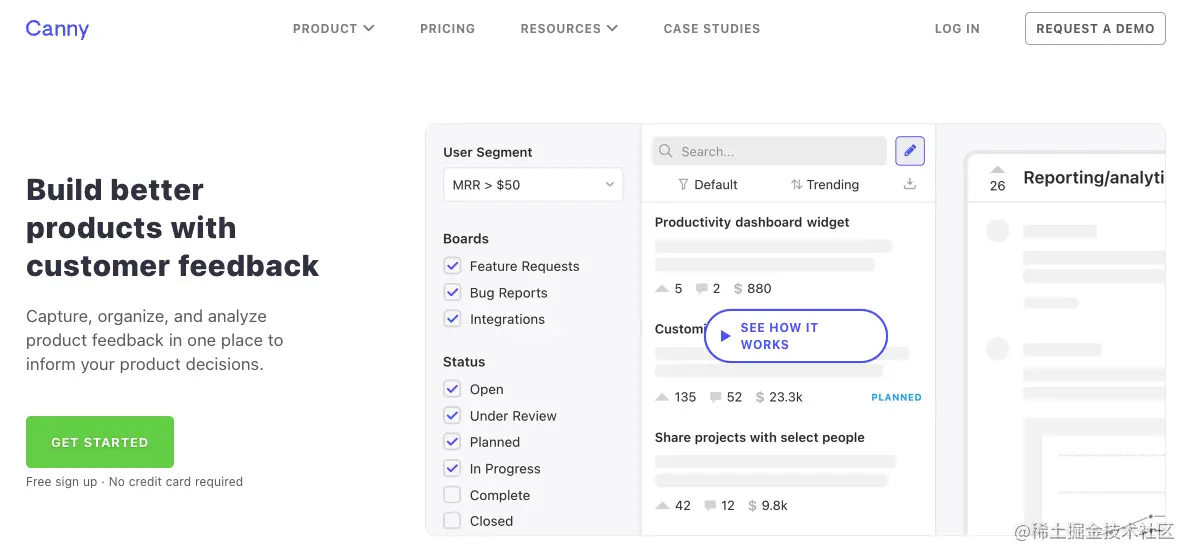Click the pencil edit icon button
Viewport: 1192px width, 559px height.
[909, 151]
